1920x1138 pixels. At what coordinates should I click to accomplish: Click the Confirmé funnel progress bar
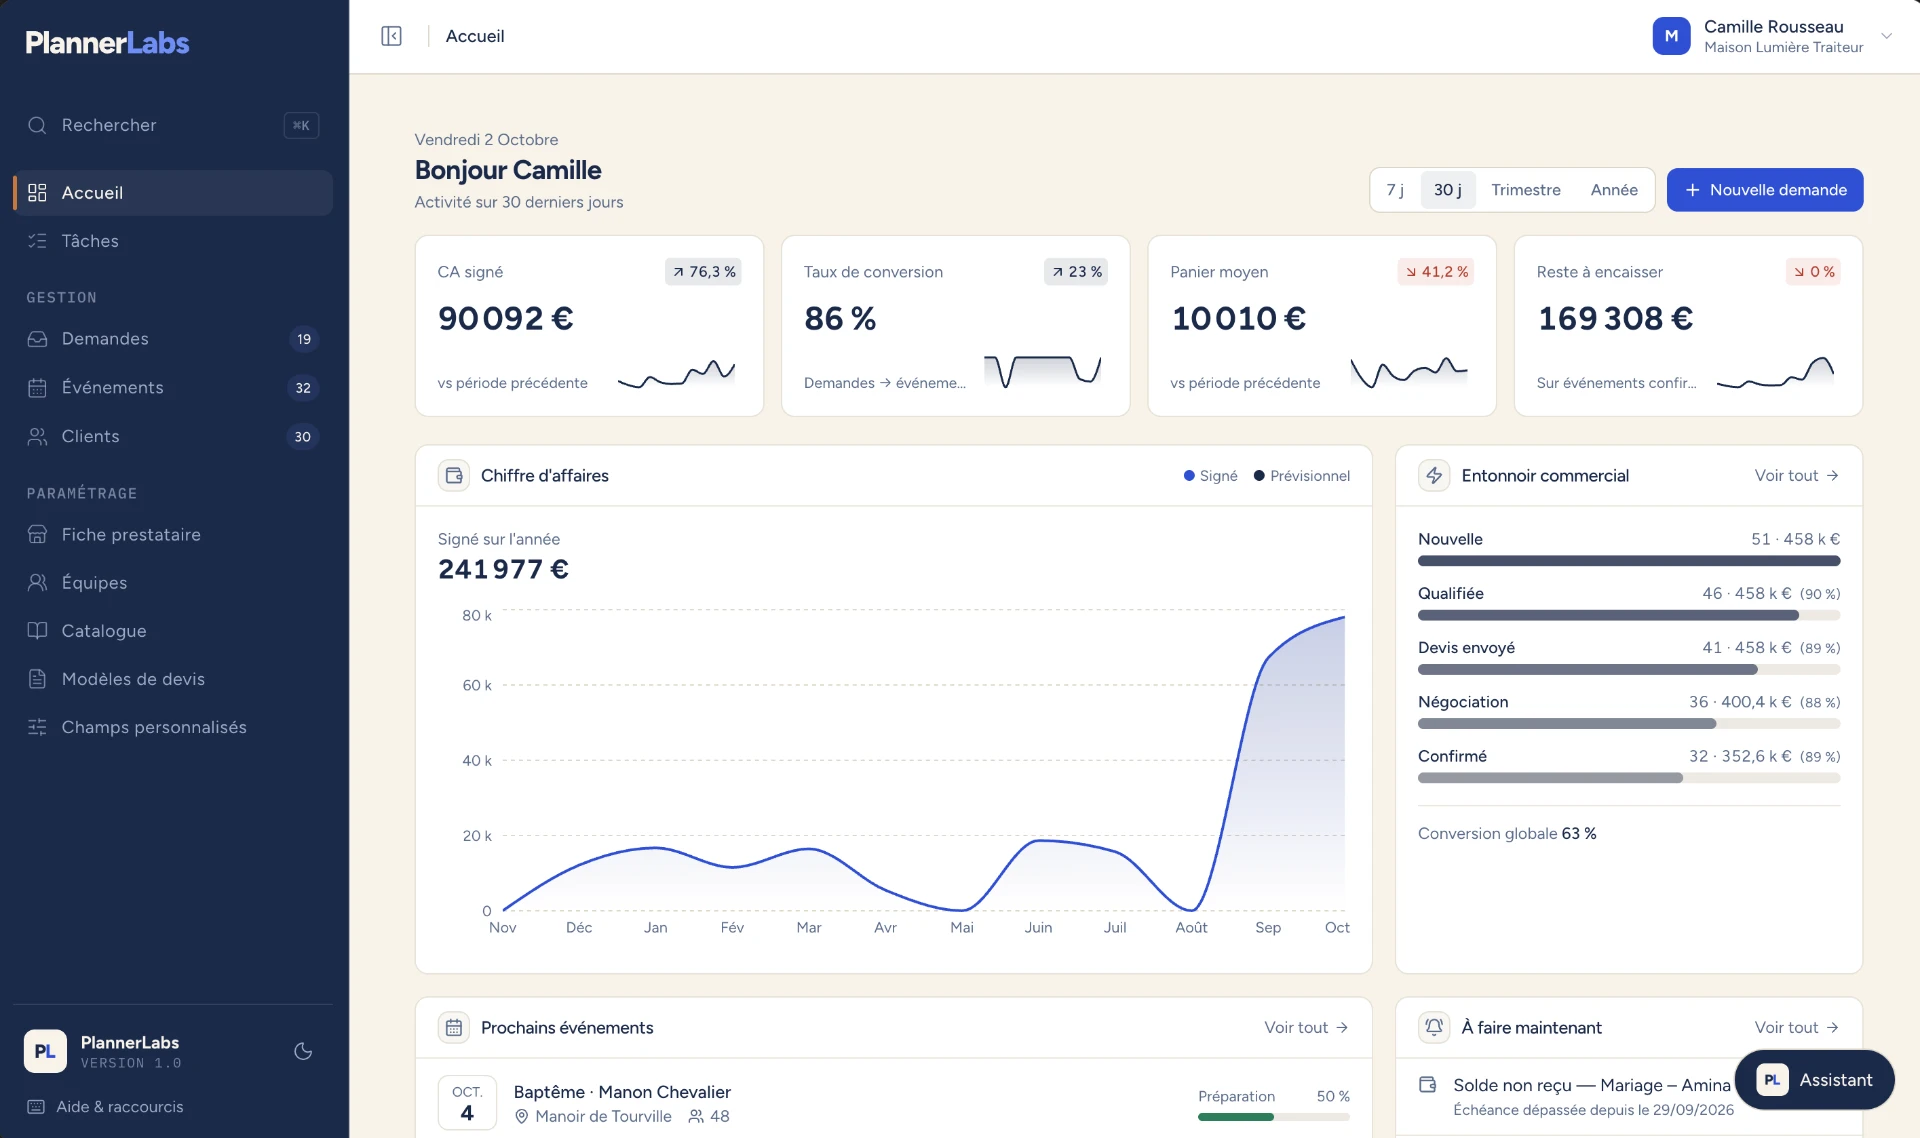[x=1629, y=777]
